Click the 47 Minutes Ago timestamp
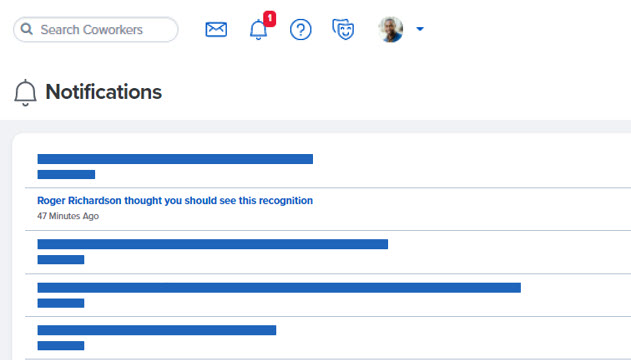This screenshot has width=631, height=360. click(x=68, y=216)
